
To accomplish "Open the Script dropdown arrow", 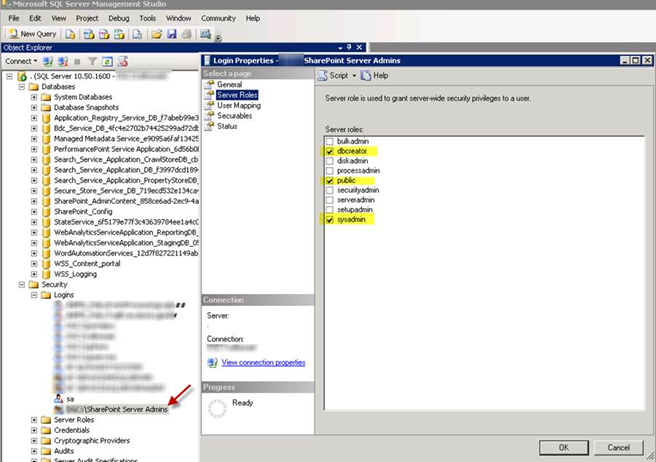I will coord(354,76).
